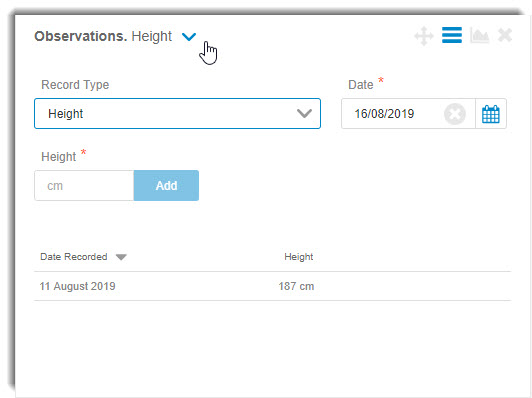Image resolution: width=532 pixels, height=398 pixels.
Task: Select the move panel crosshair icon
Action: (x=424, y=36)
